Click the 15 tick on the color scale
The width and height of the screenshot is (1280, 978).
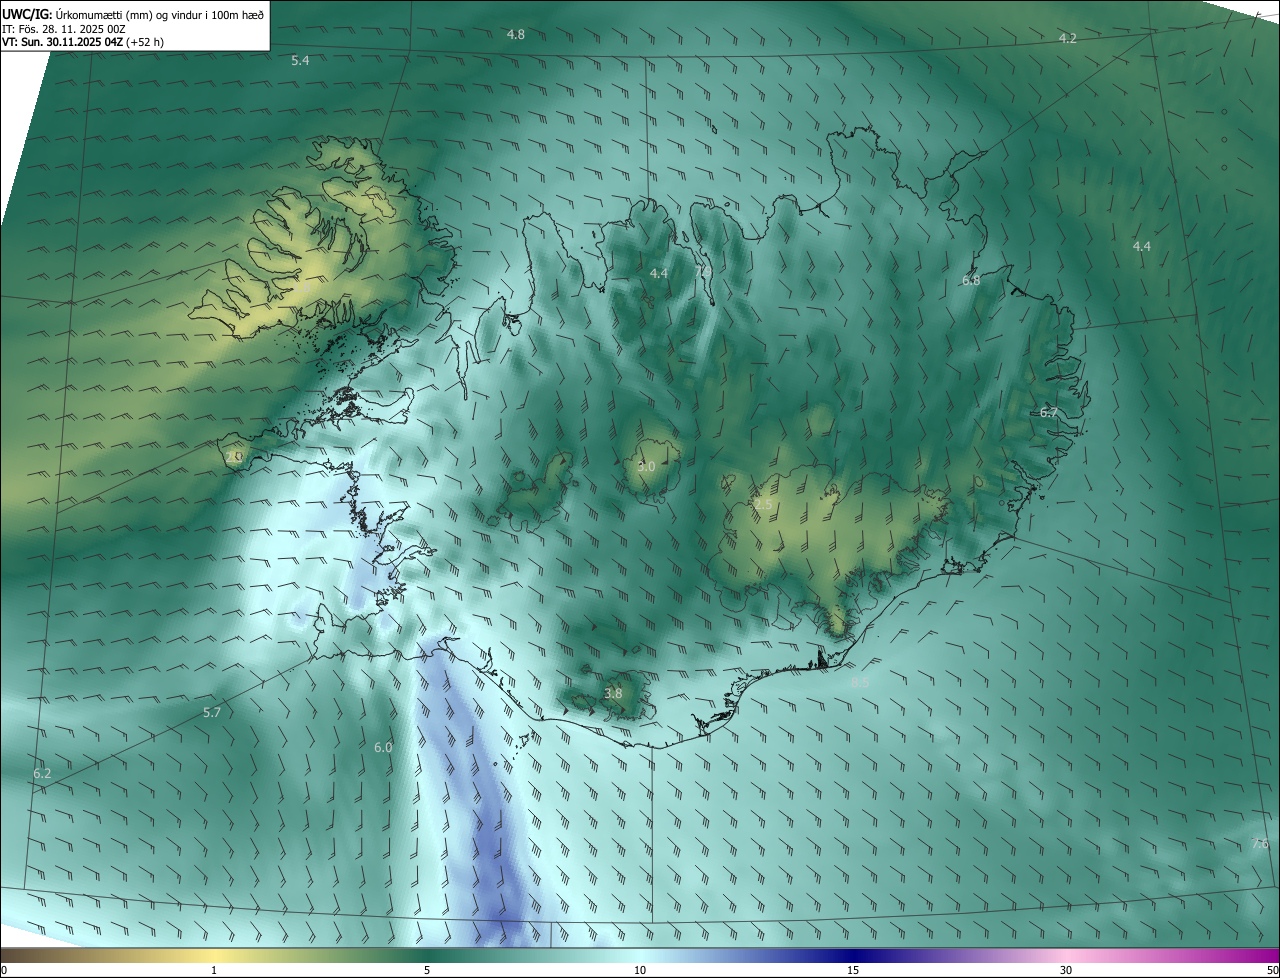tap(853, 970)
